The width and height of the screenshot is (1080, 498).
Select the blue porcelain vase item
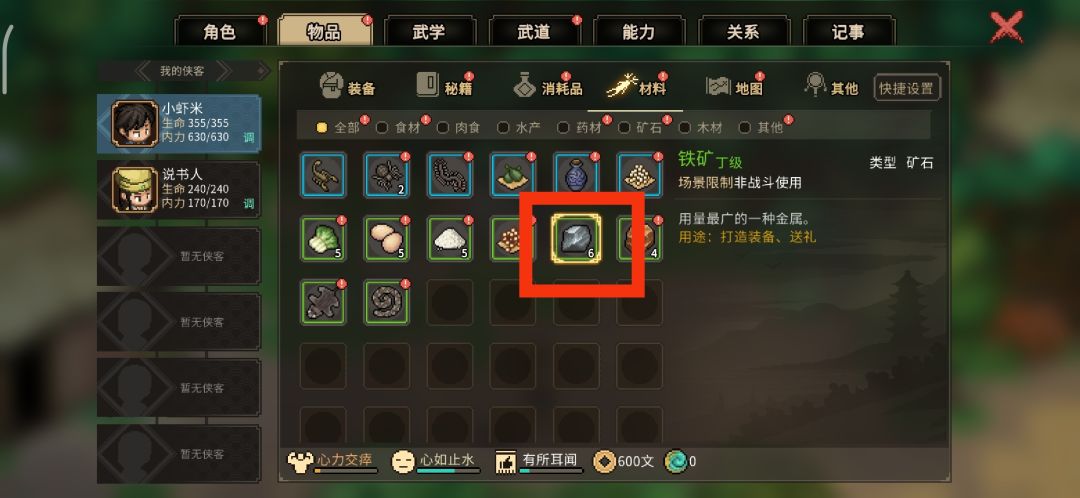coord(577,175)
